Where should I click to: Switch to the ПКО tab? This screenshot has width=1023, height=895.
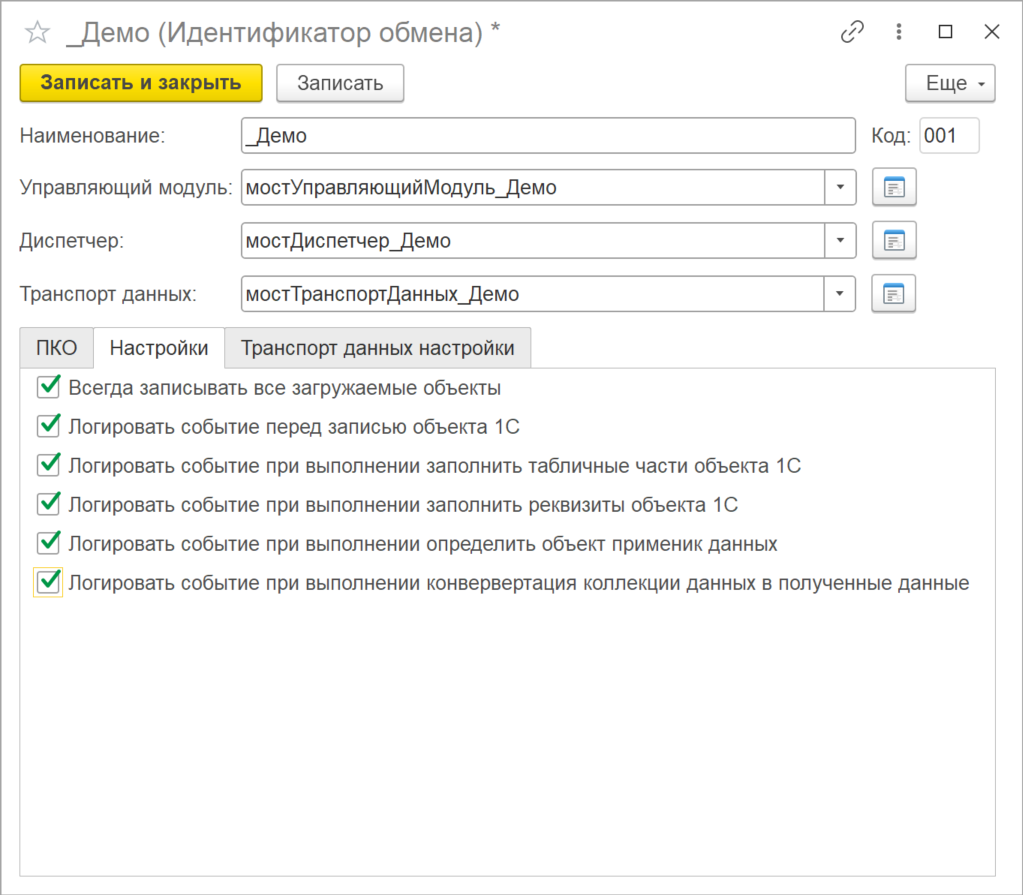(x=57, y=348)
